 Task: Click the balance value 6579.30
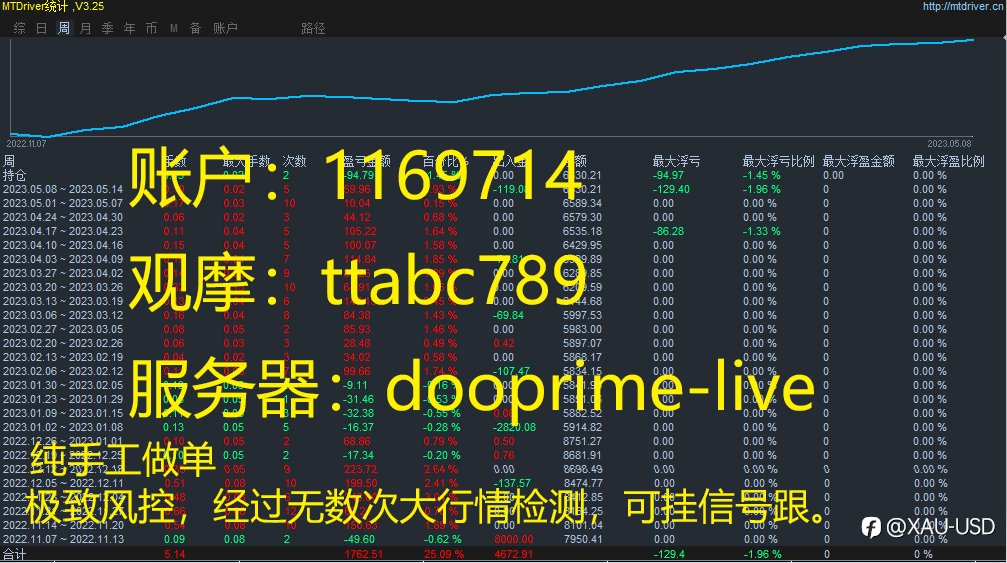(x=582, y=218)
